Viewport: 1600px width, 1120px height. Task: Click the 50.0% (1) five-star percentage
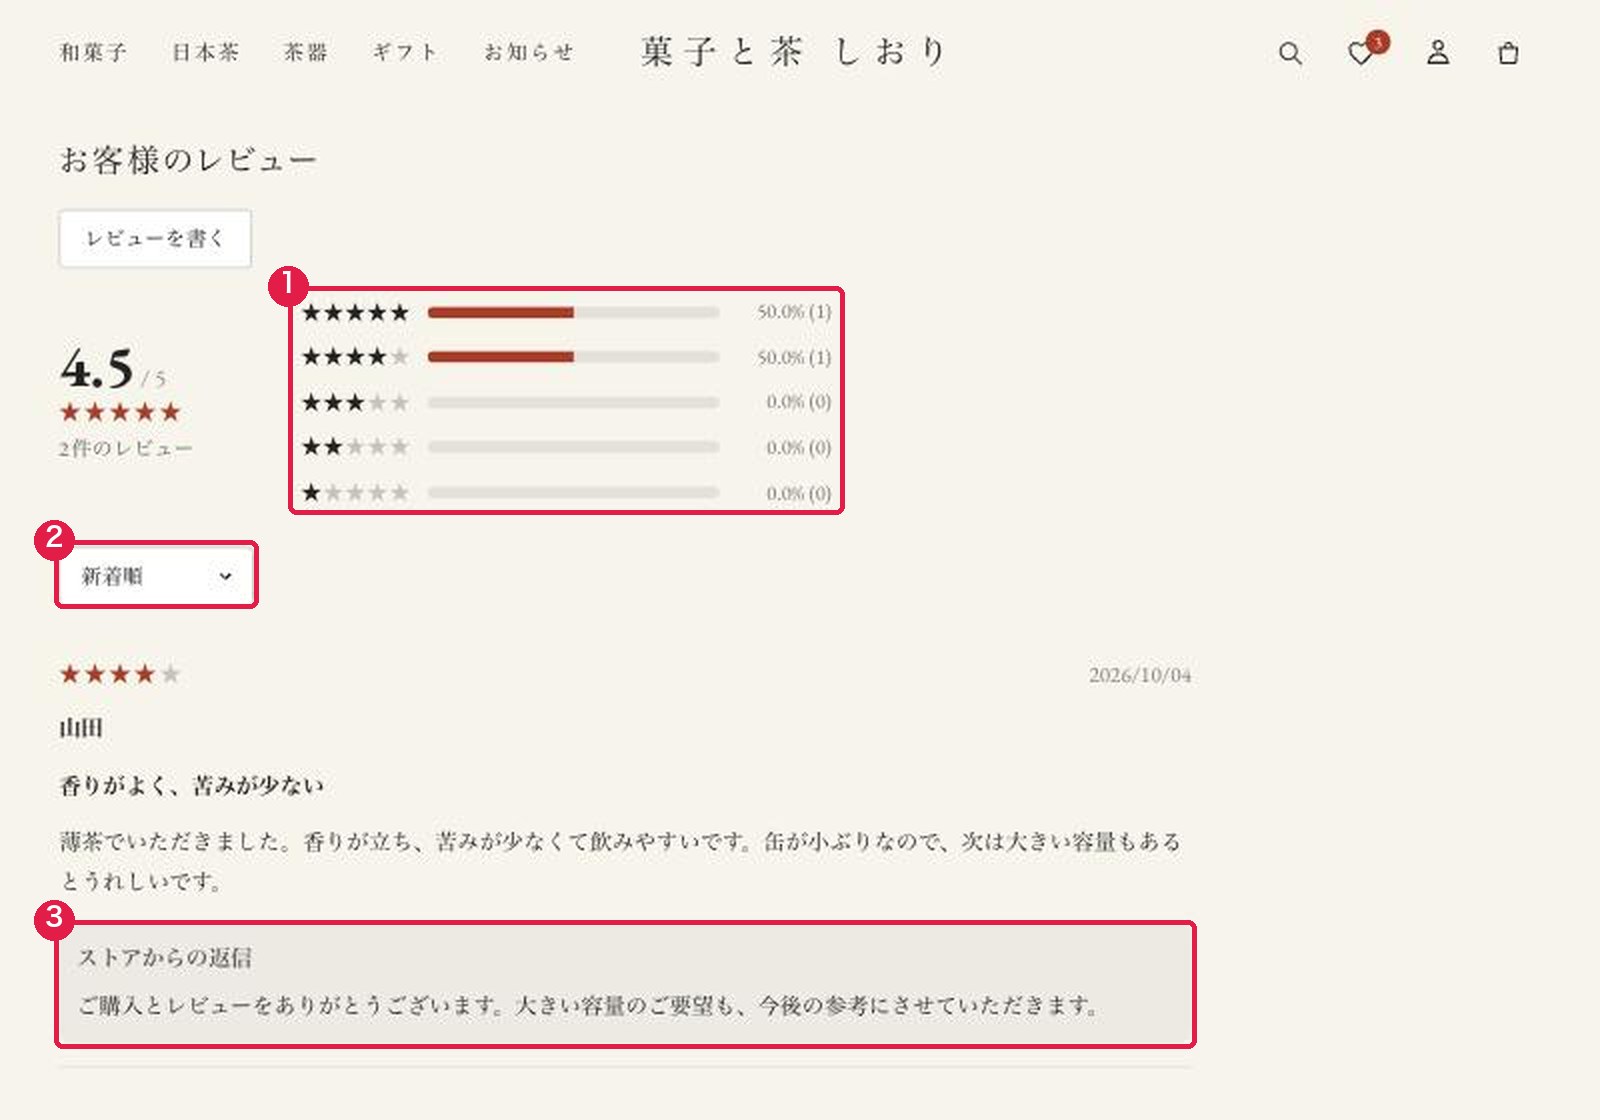click(794, 312)
